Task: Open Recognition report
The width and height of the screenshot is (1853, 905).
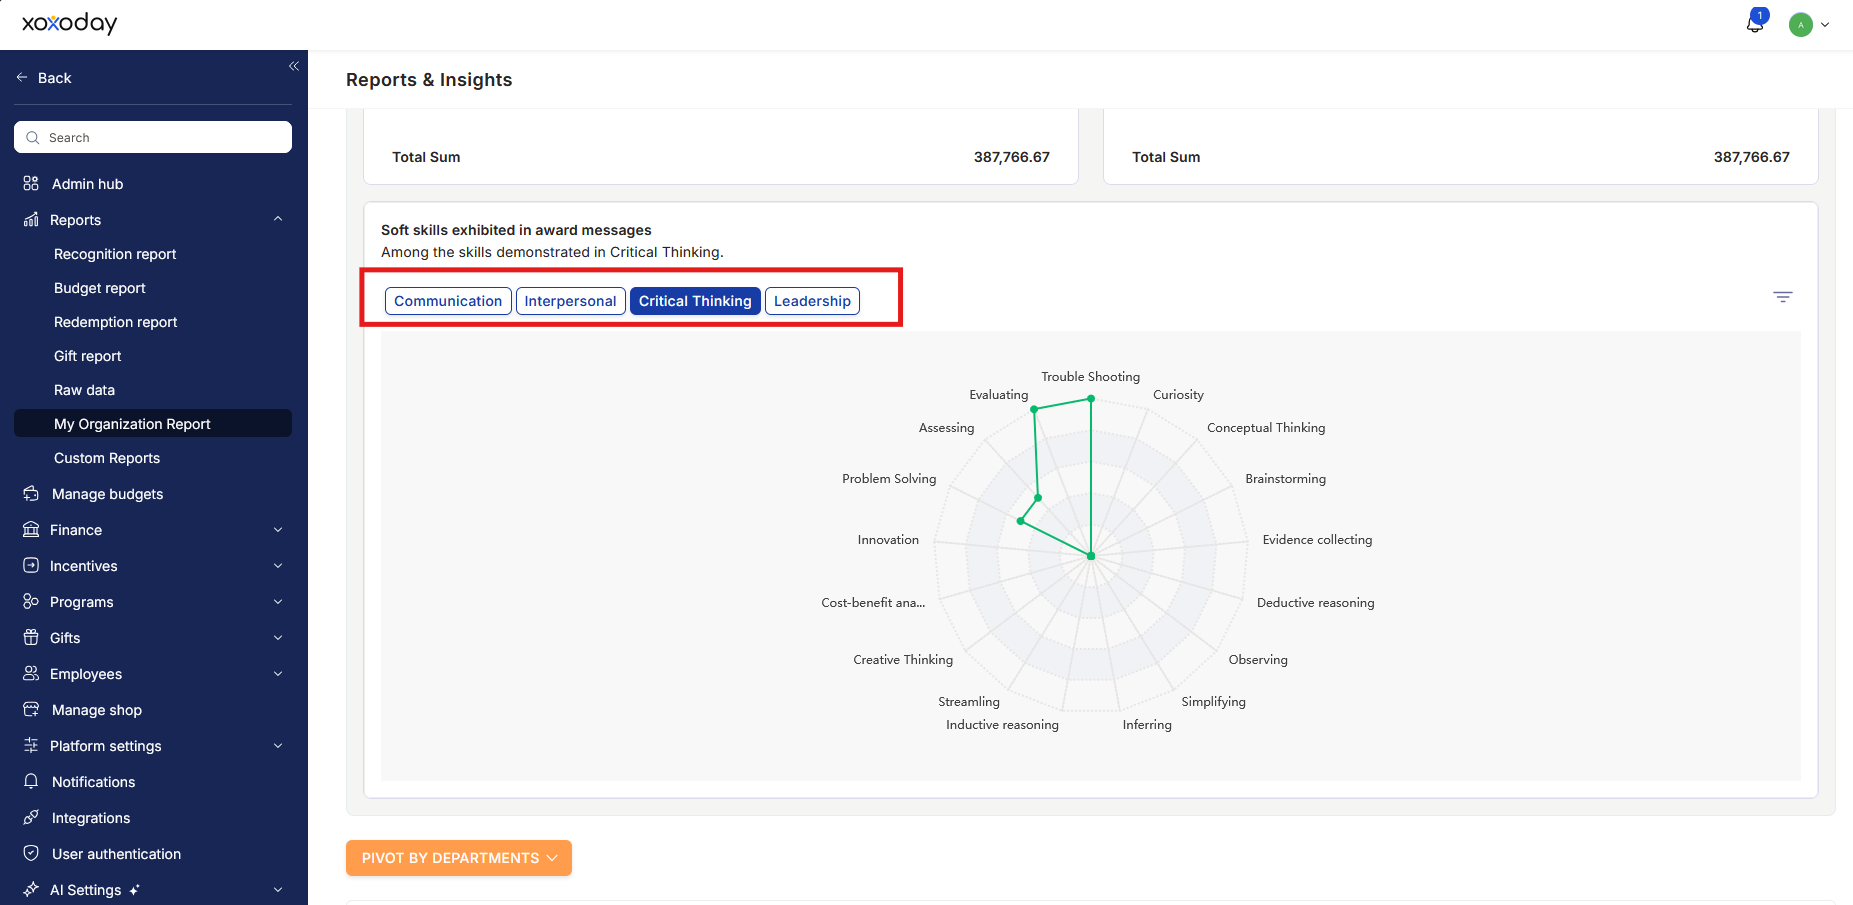Action: [115, 254]
